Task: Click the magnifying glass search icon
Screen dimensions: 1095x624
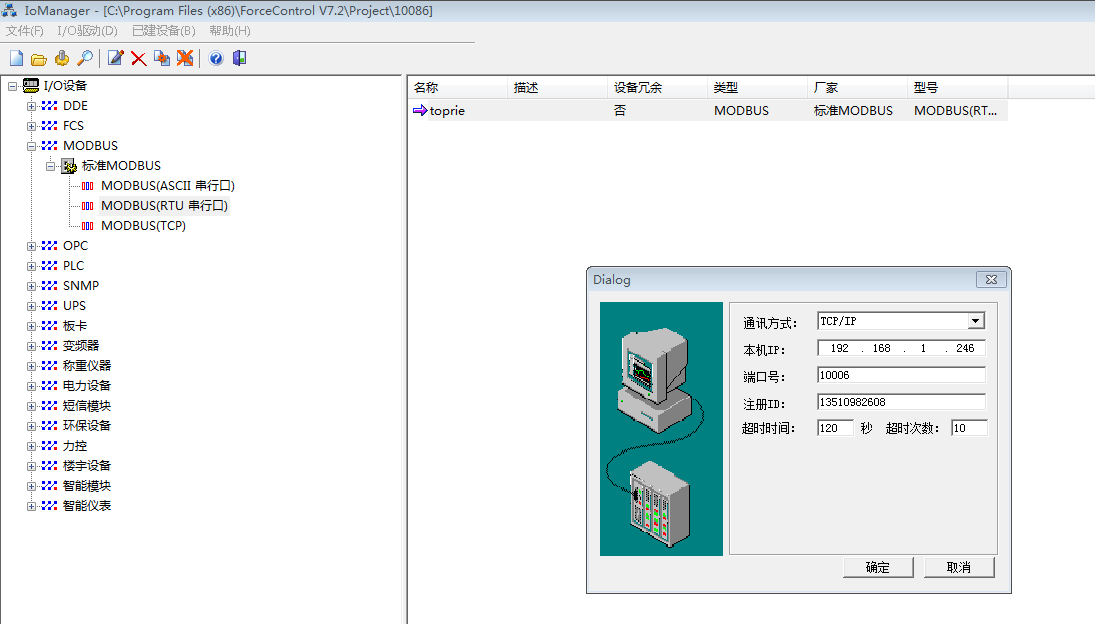Action: tap(85, 59)
